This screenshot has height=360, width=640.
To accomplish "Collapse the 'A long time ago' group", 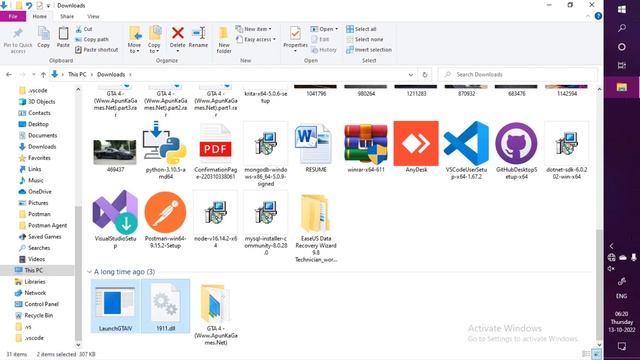I will [x=89, y=272].
